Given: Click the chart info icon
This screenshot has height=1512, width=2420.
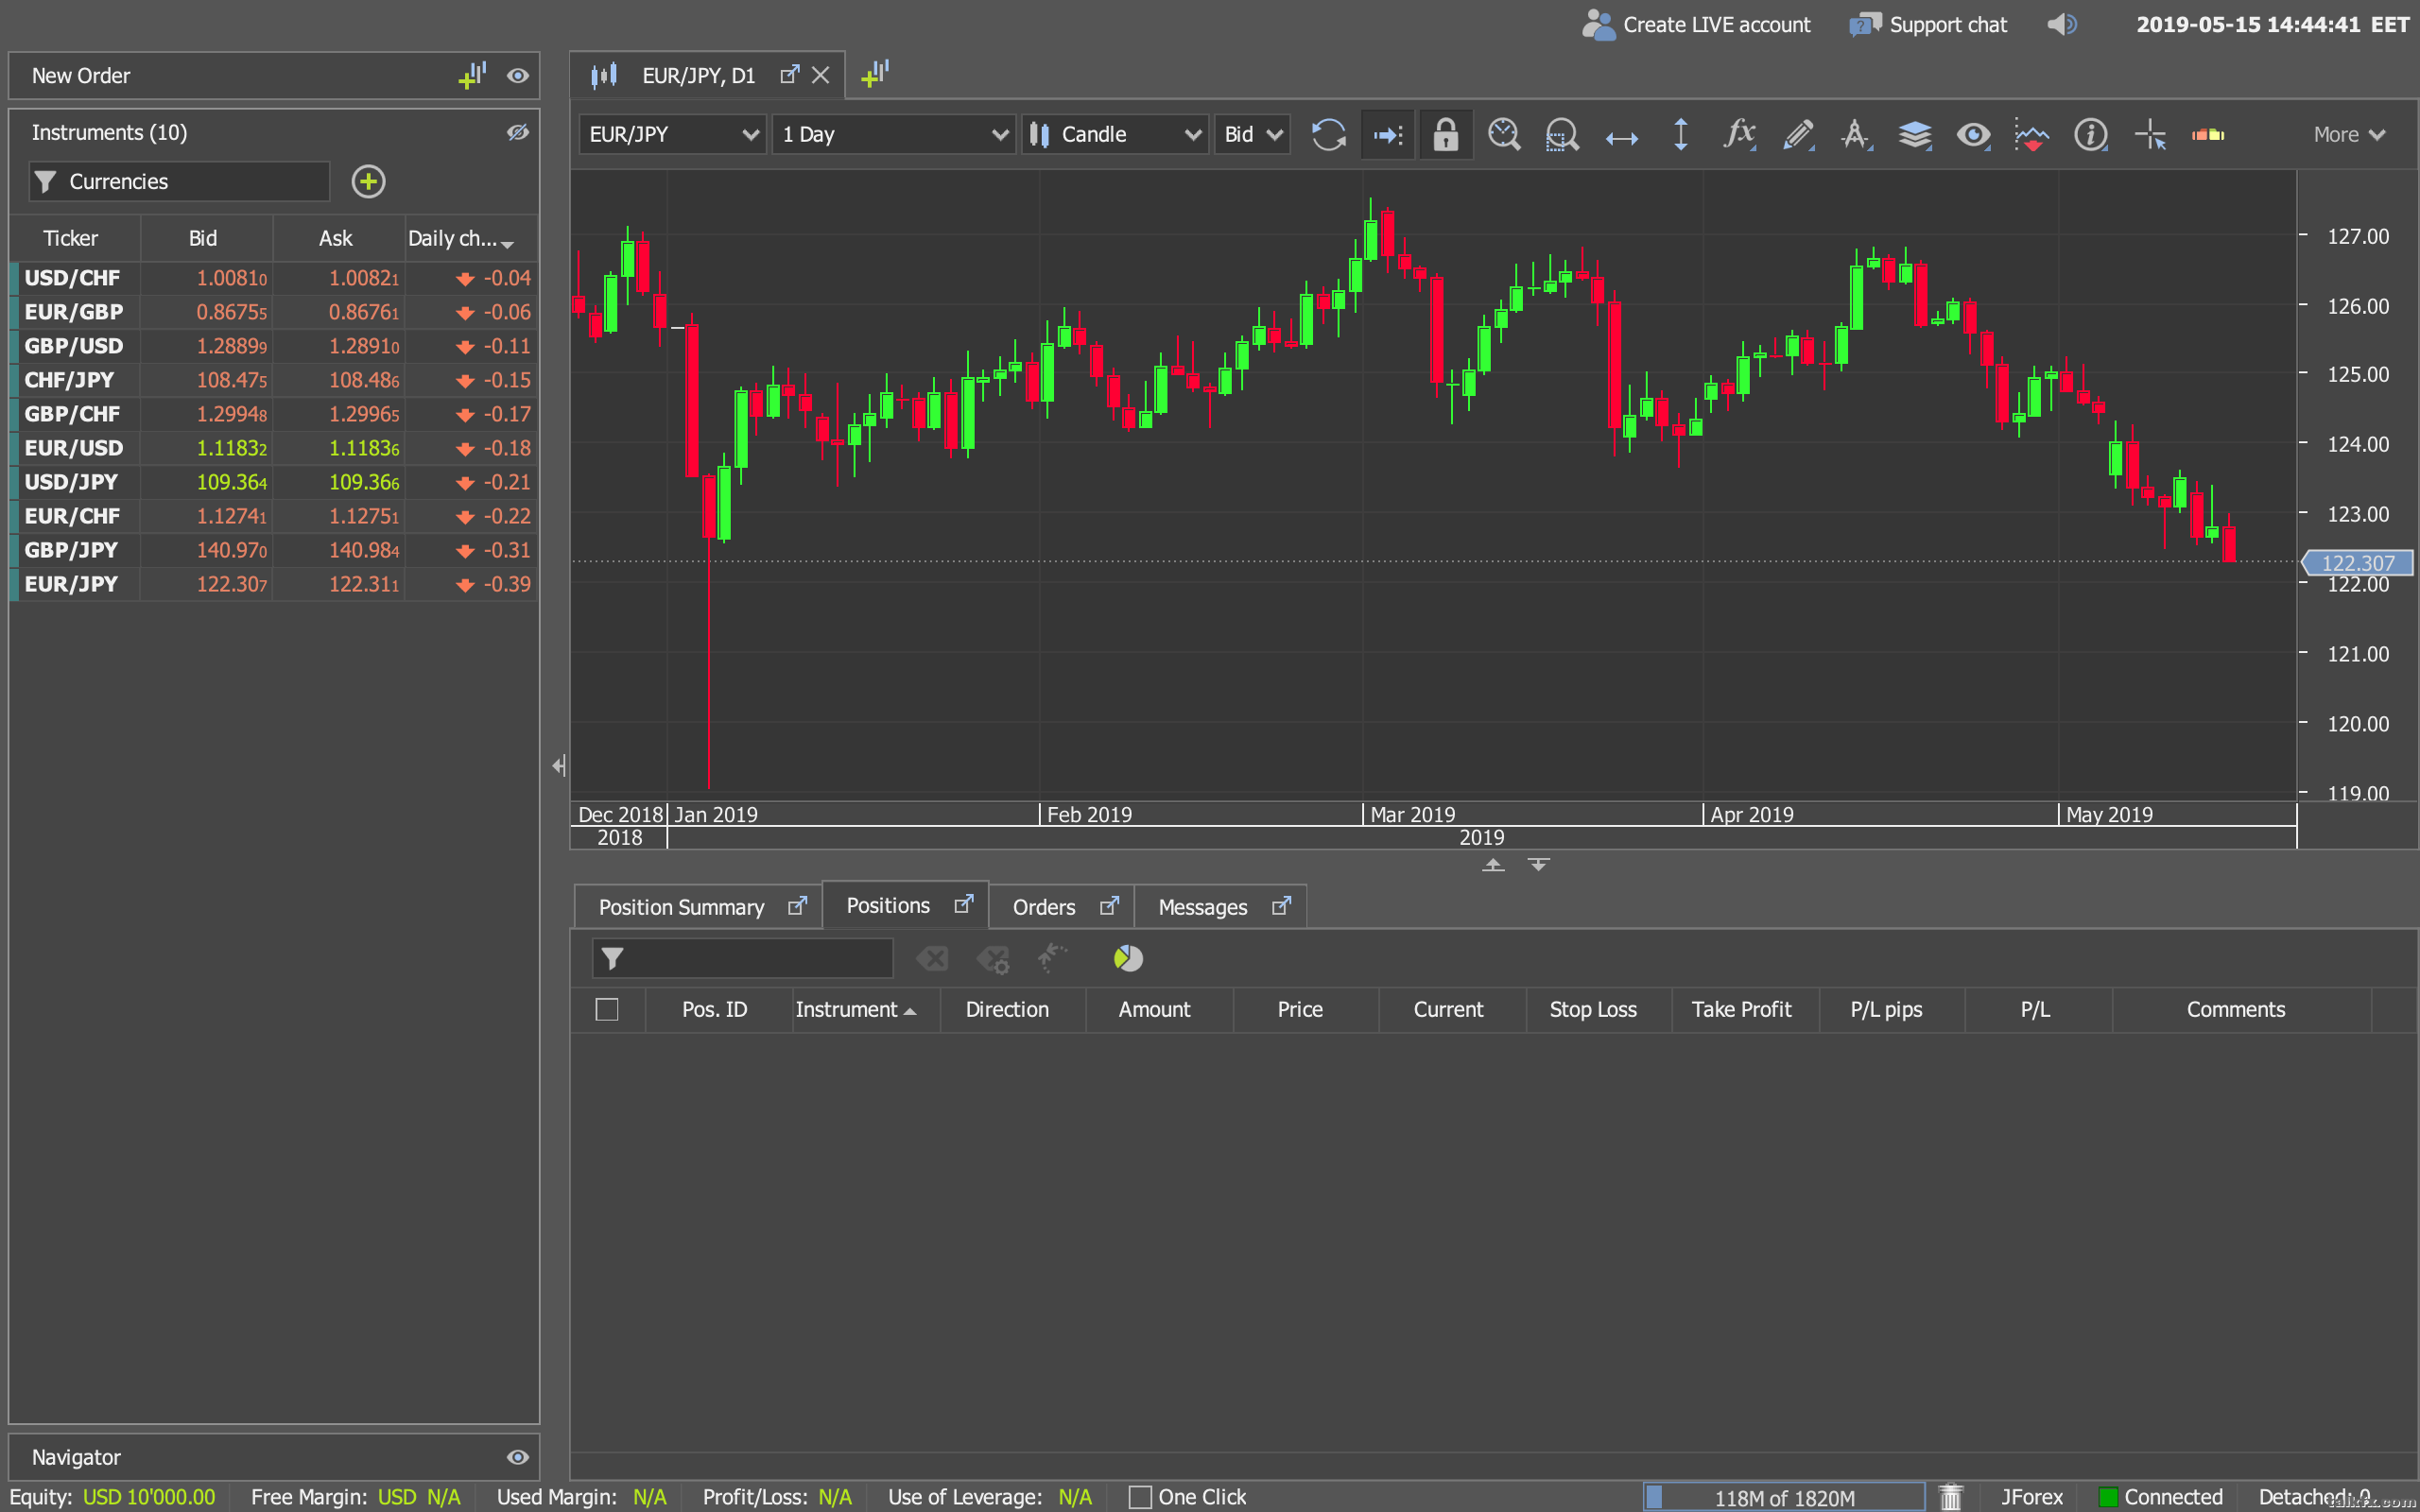Looking at the screenshot, I should 2090,134.
